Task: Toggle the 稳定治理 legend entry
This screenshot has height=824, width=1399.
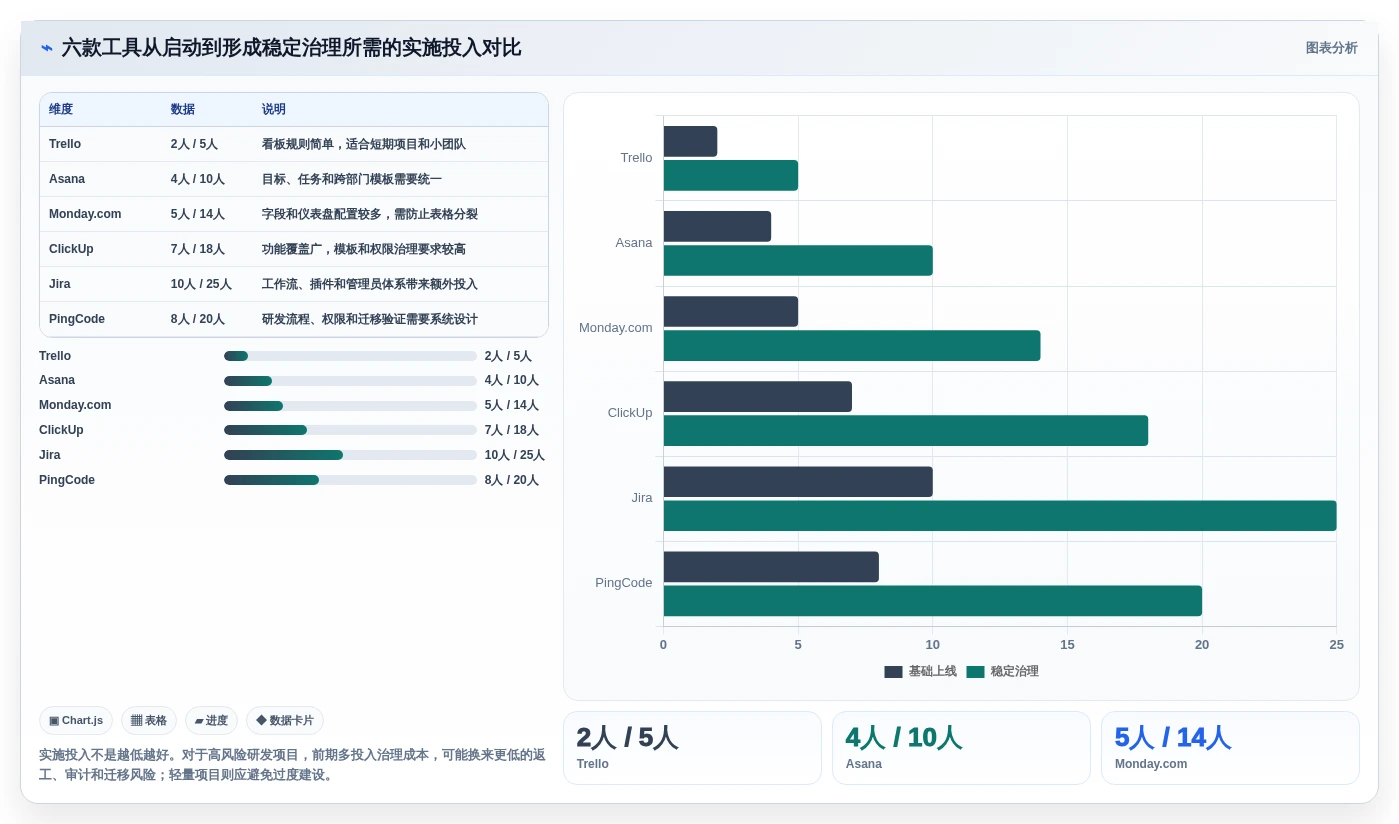Action: pos(1002,672)
